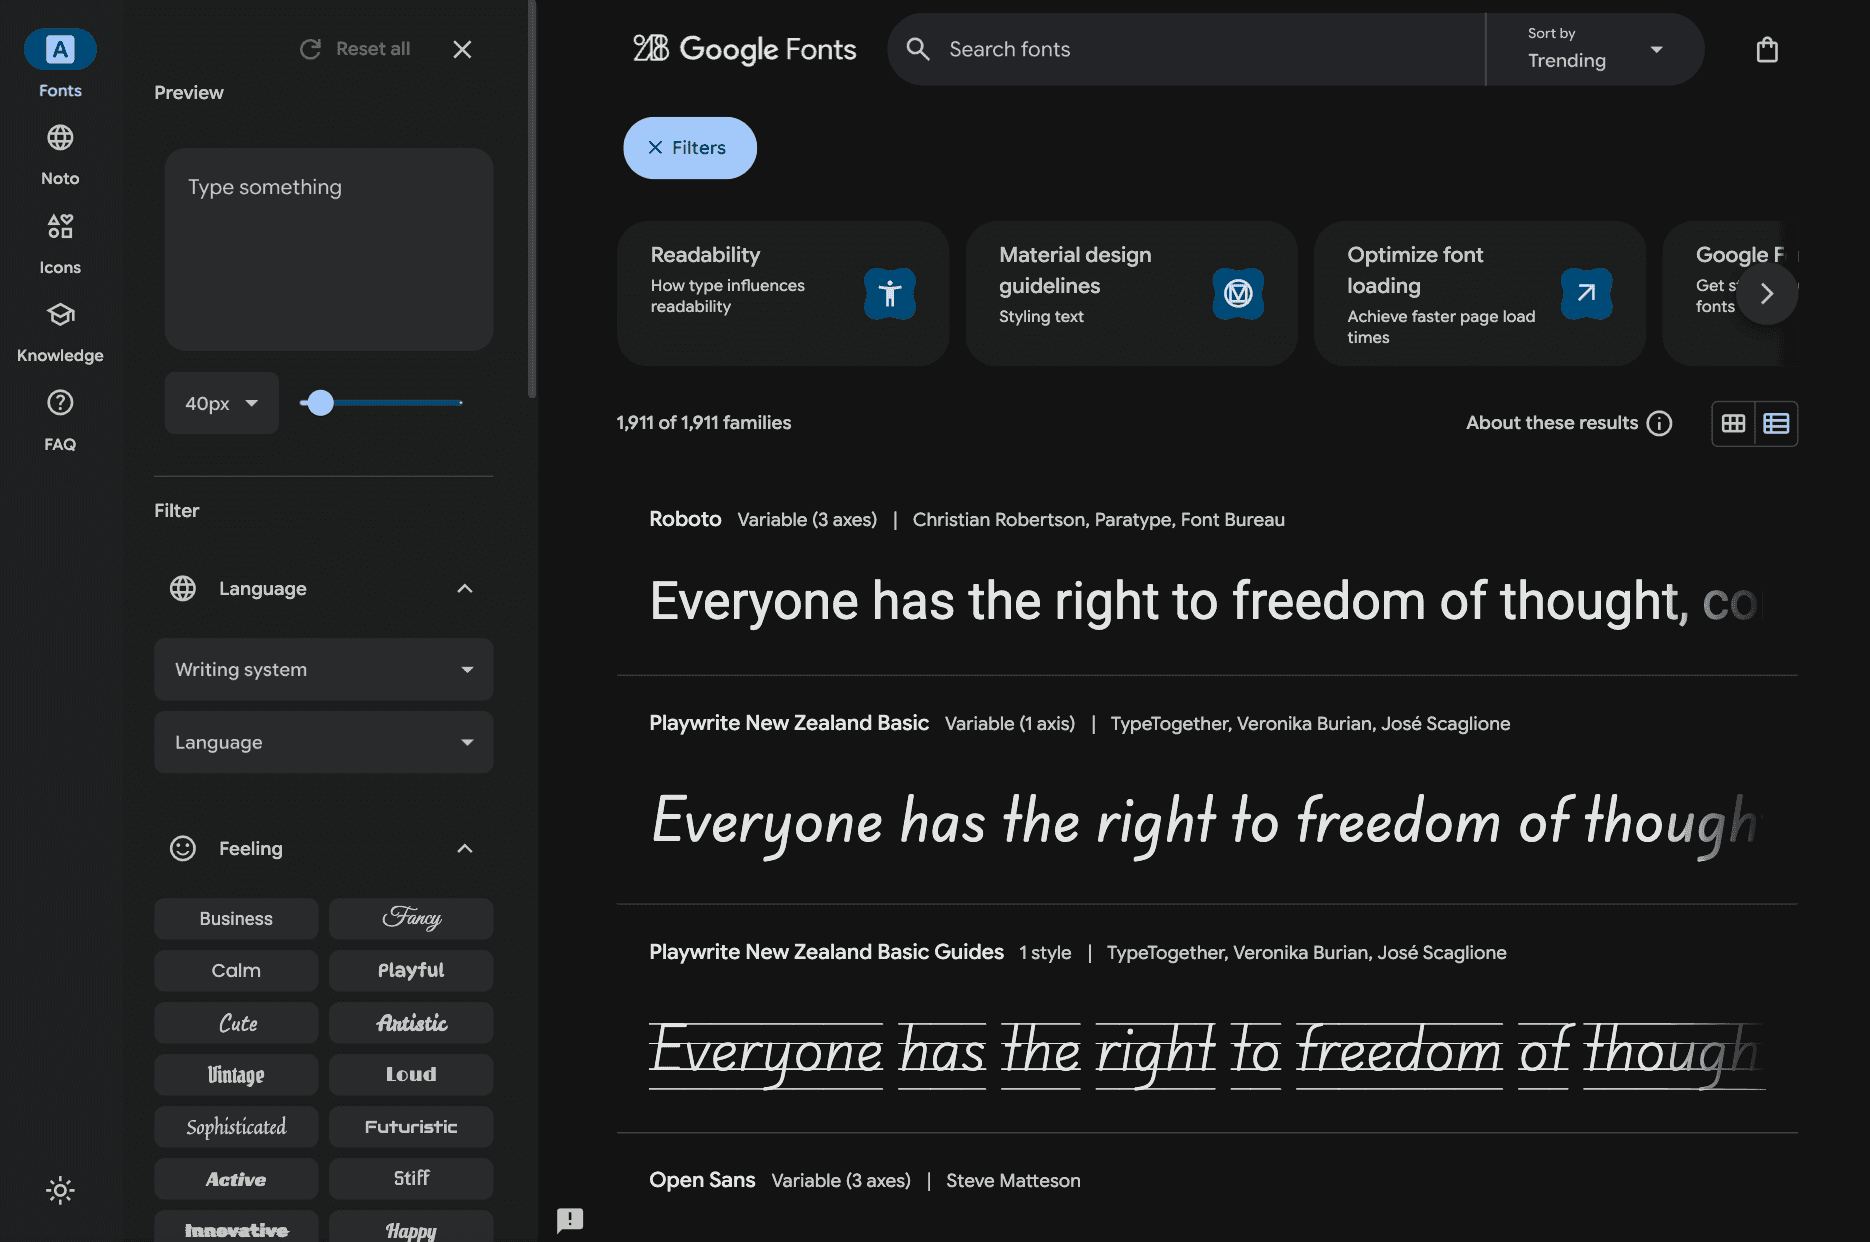Image resolution: width=1870 pixels, height=1242 pixels.
Task: Click the info icon beside About these results
Action: pos(1659,423)
